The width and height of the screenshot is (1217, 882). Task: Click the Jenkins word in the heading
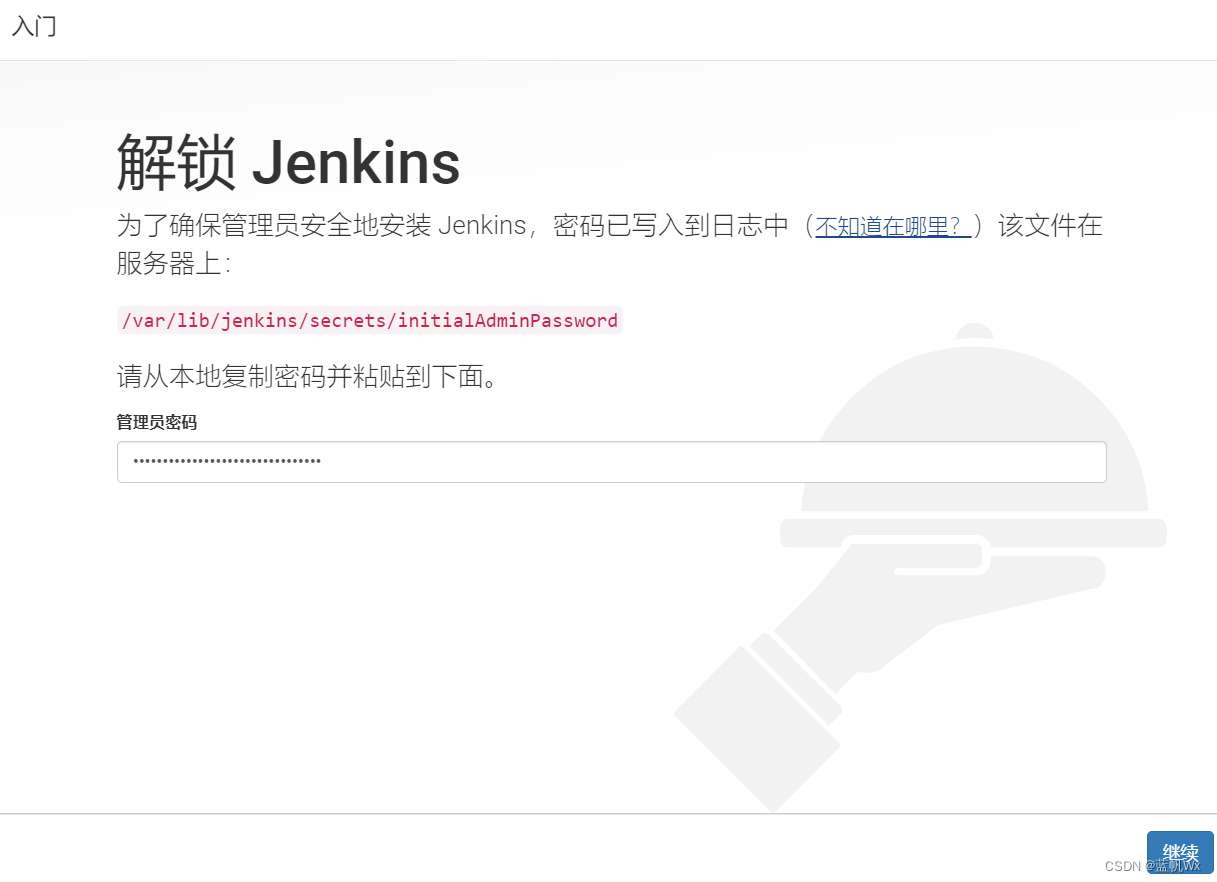pos(356,162)
